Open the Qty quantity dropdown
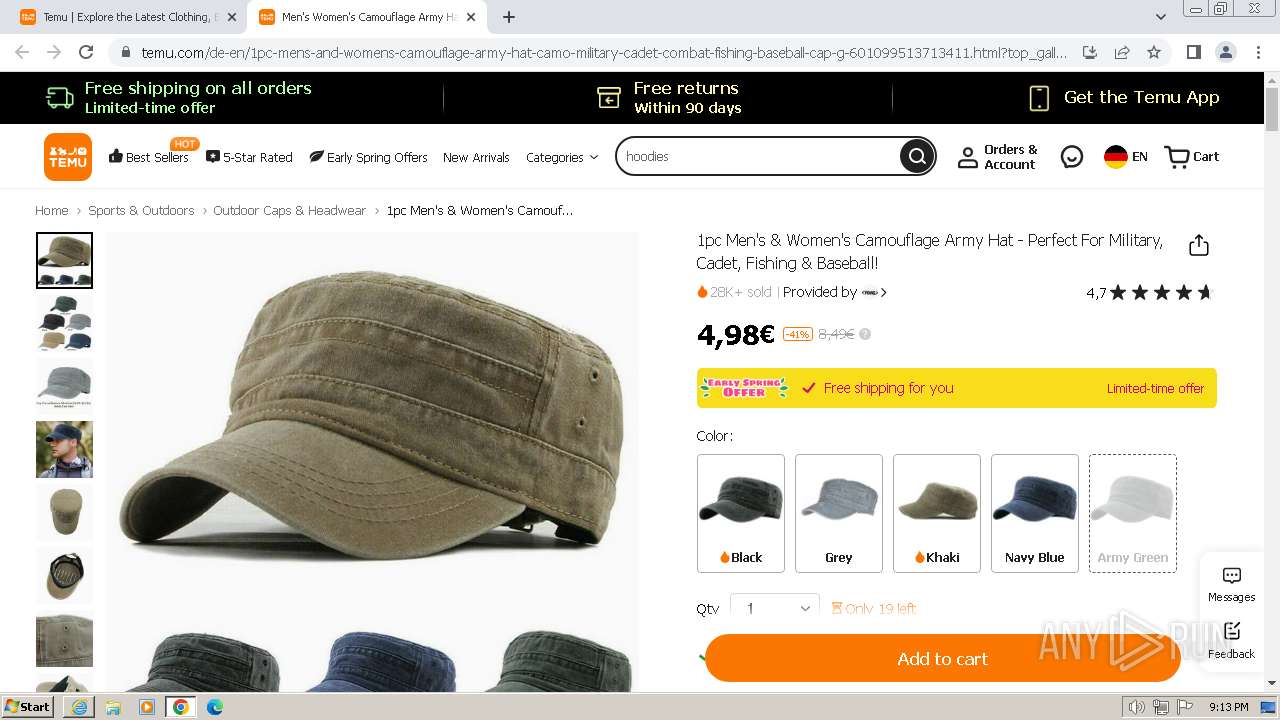Viewport: 1280px width, 720px height. click(775, 608)
